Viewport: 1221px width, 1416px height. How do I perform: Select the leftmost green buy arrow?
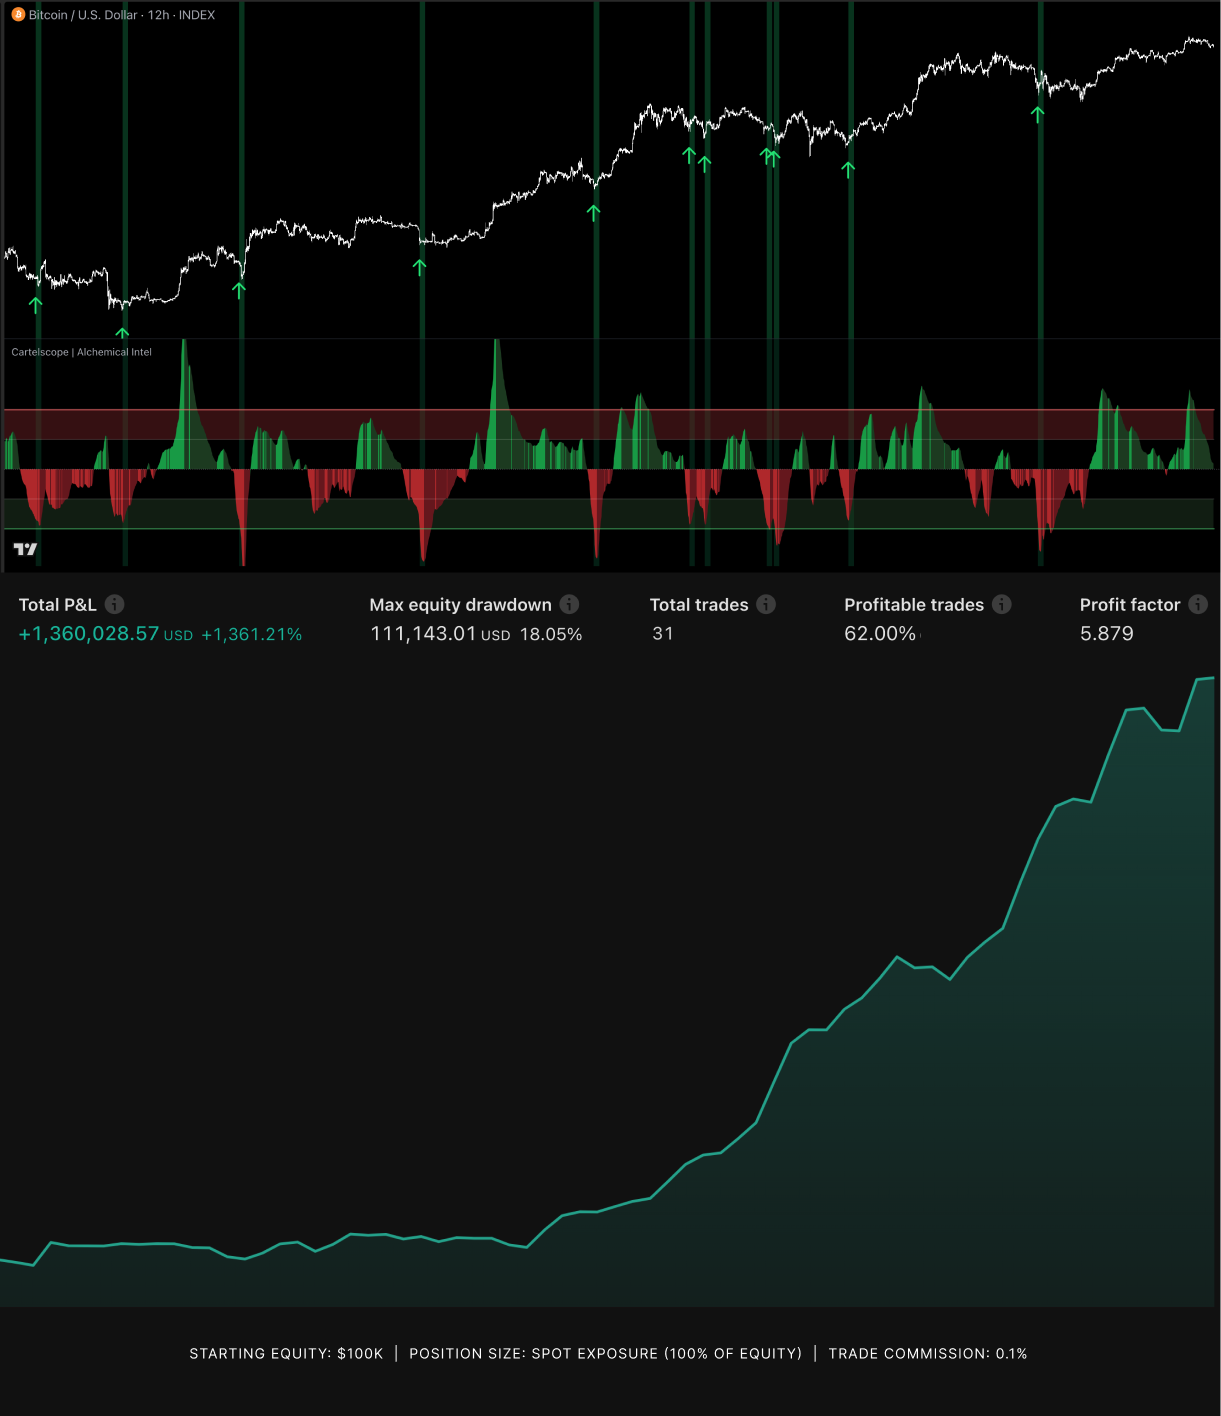[x=36, y=305]
